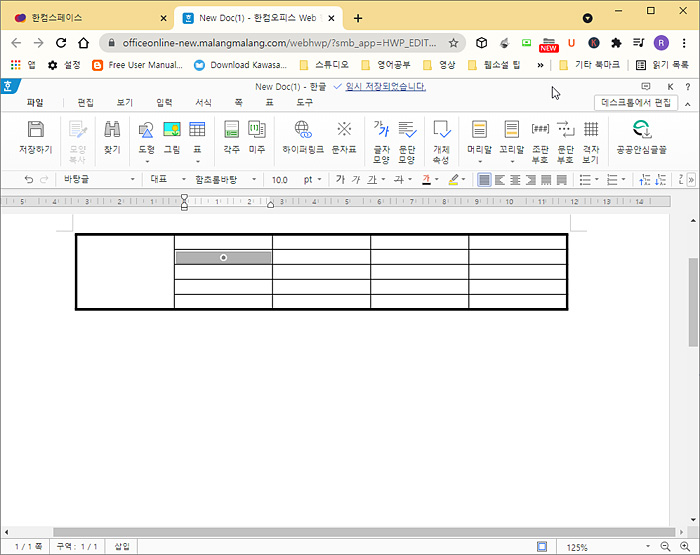The width and height of the screenshot is (700, 555).
Task: Apply the yellow highlight color
Action: point(454,179)
